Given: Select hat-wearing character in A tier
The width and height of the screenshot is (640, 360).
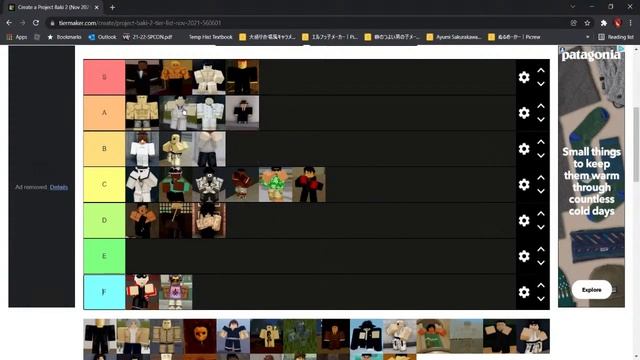Looking at the screenshot, I should click(x=242, y=113).
